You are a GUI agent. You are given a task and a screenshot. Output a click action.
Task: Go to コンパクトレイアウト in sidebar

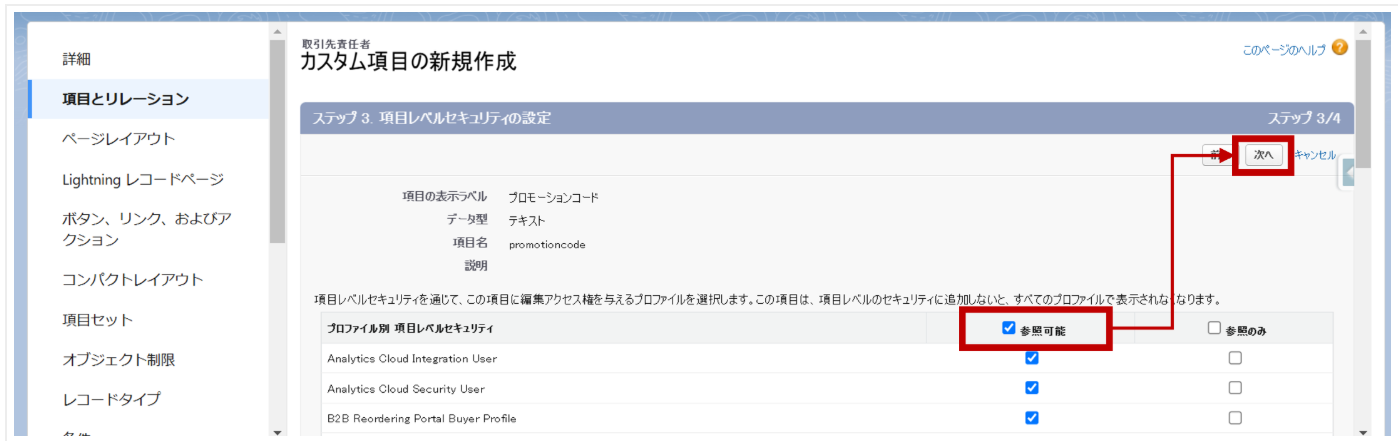point(132,280)
